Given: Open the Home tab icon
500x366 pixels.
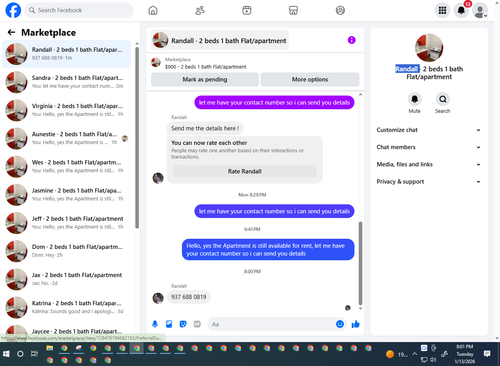Looking at the screenshot, I should click(x=153, y=10).
